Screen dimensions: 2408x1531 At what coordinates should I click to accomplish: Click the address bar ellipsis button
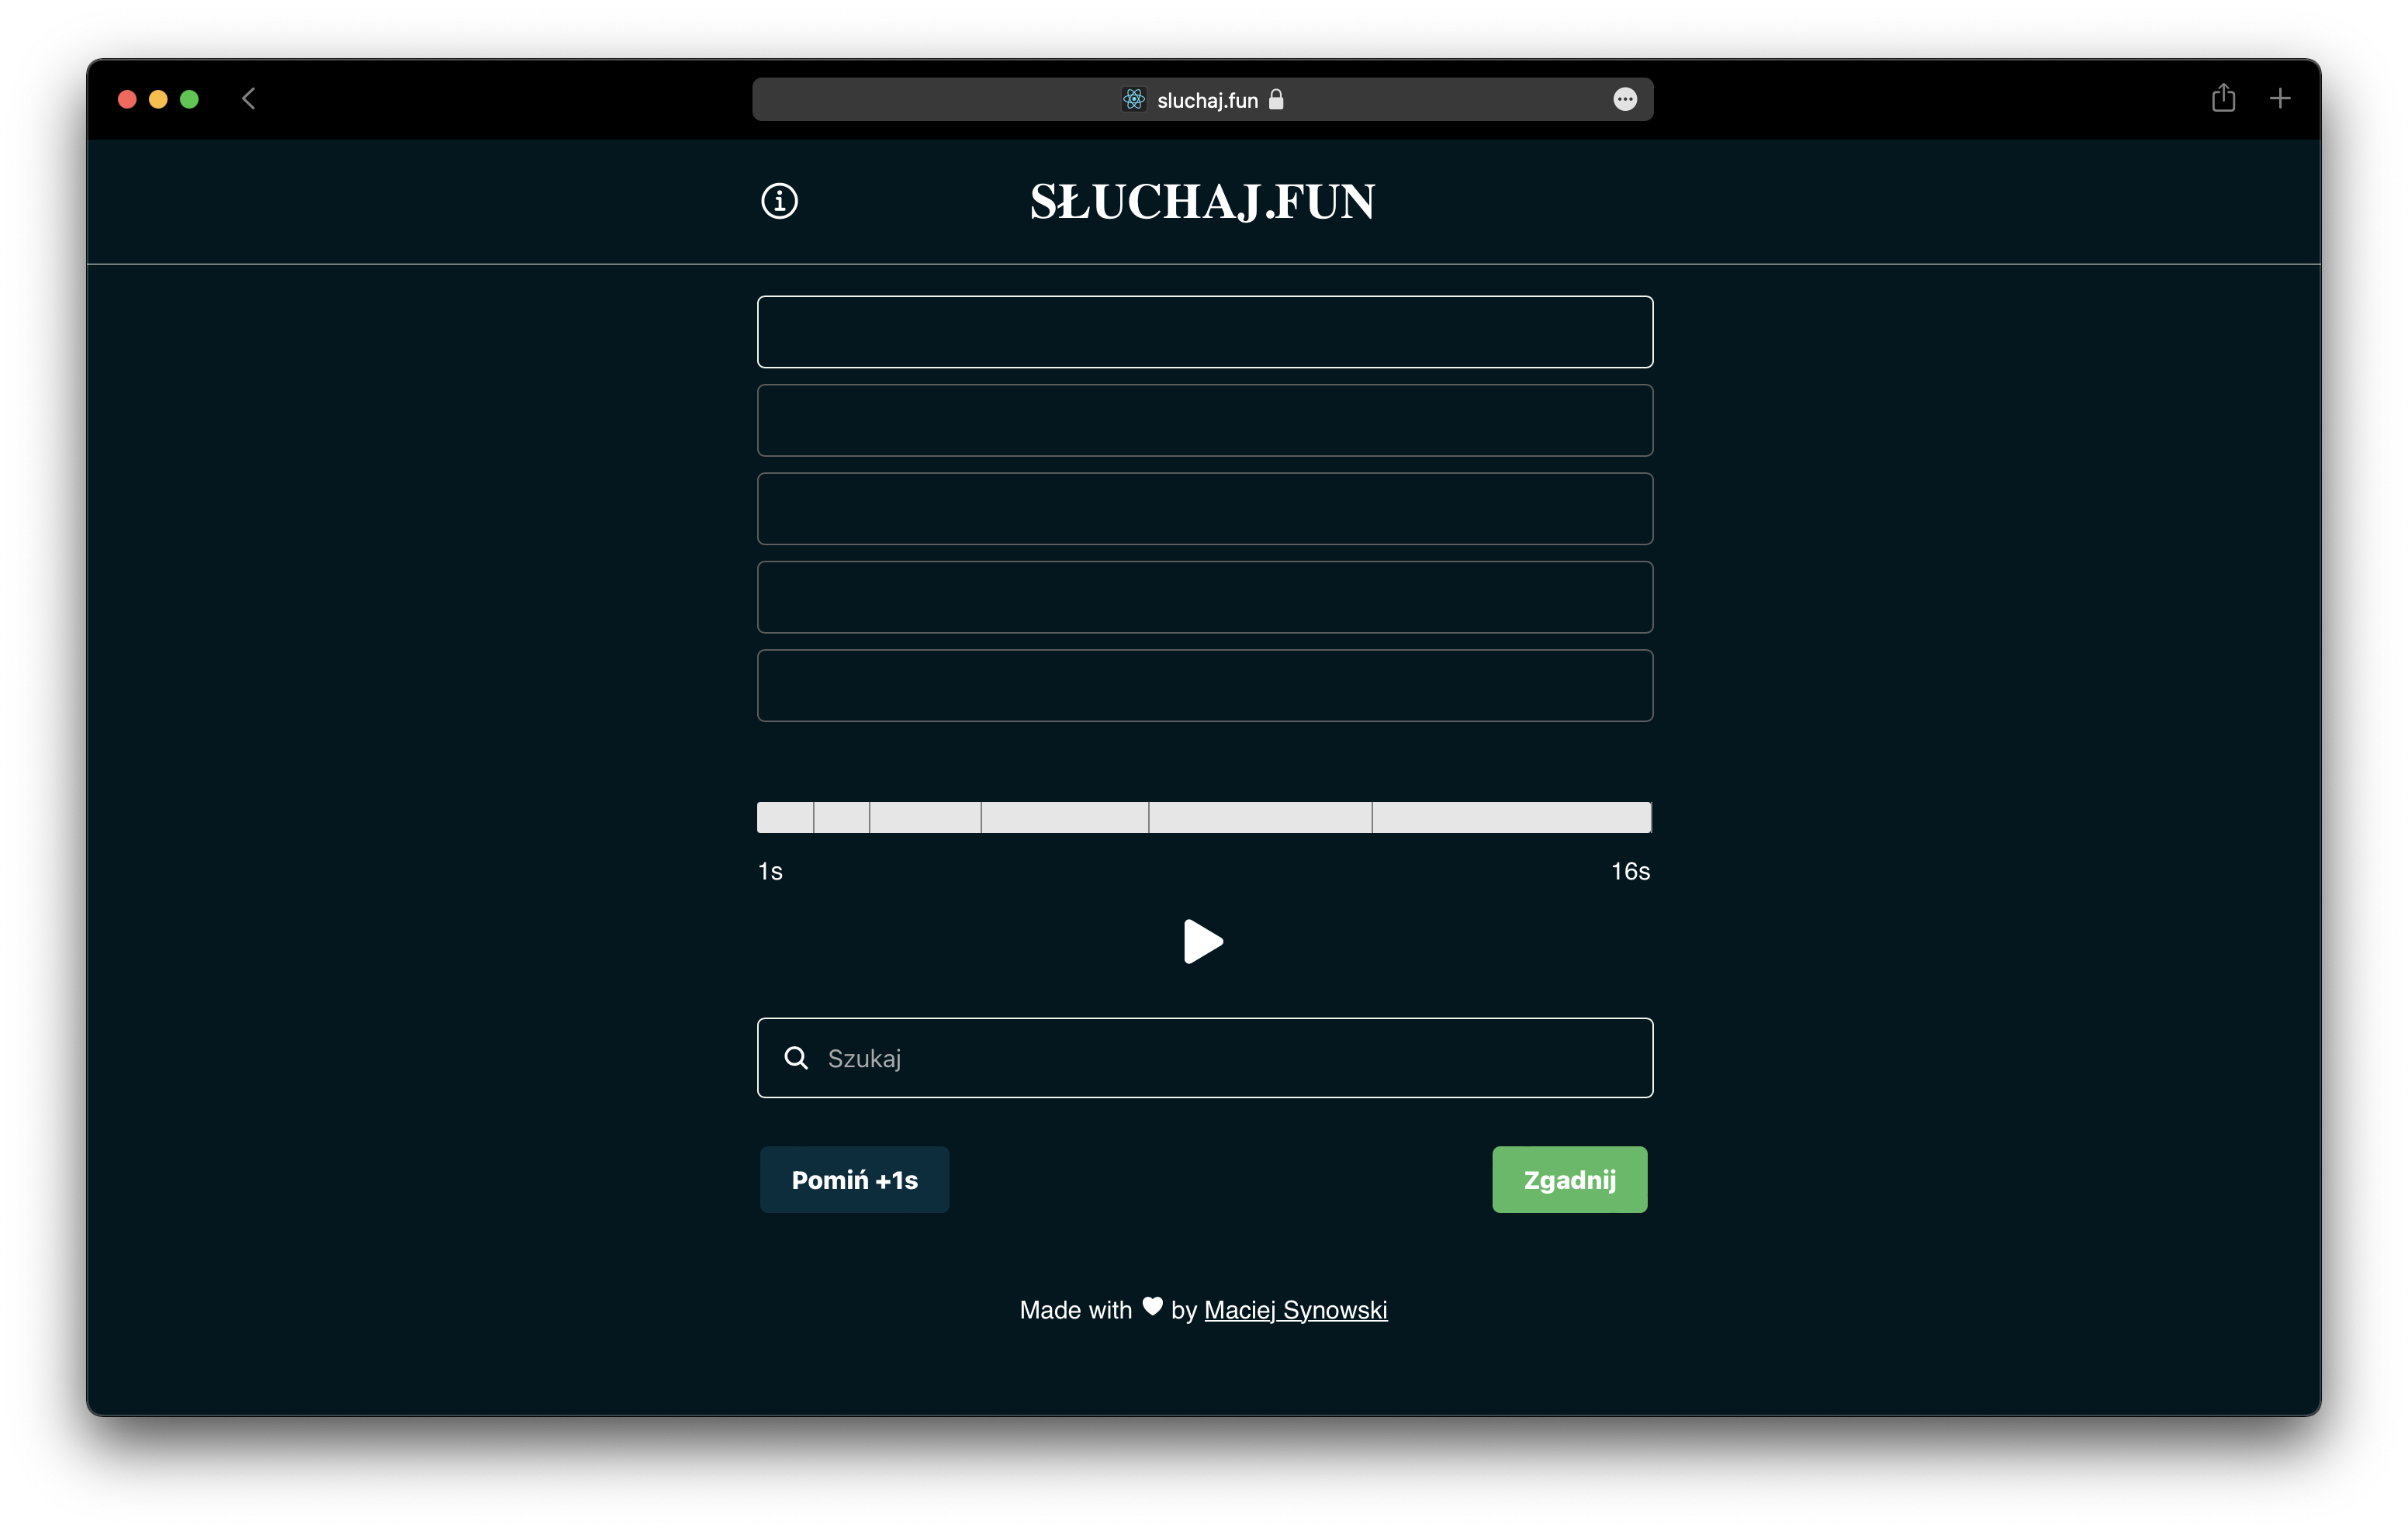pos(1625,99)
